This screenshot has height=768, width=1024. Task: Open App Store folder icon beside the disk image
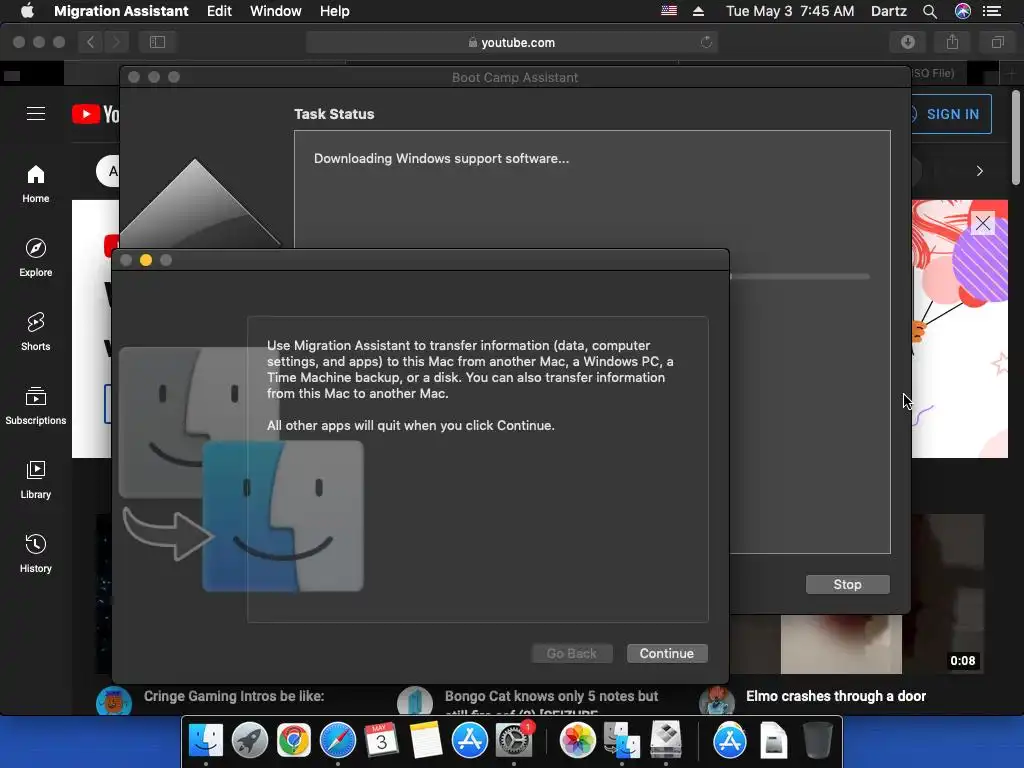(x=729, y=740)
